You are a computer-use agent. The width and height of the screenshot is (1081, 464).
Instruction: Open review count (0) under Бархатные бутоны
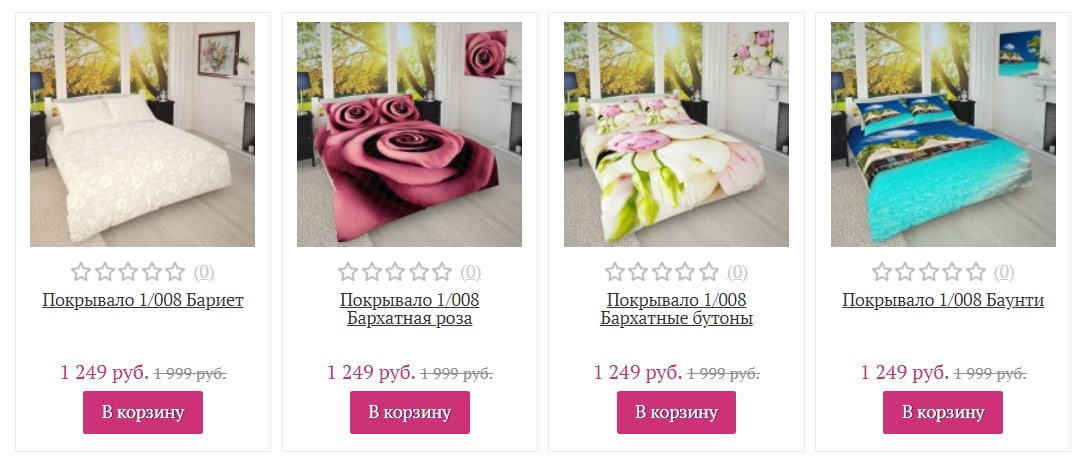(737, 272)
